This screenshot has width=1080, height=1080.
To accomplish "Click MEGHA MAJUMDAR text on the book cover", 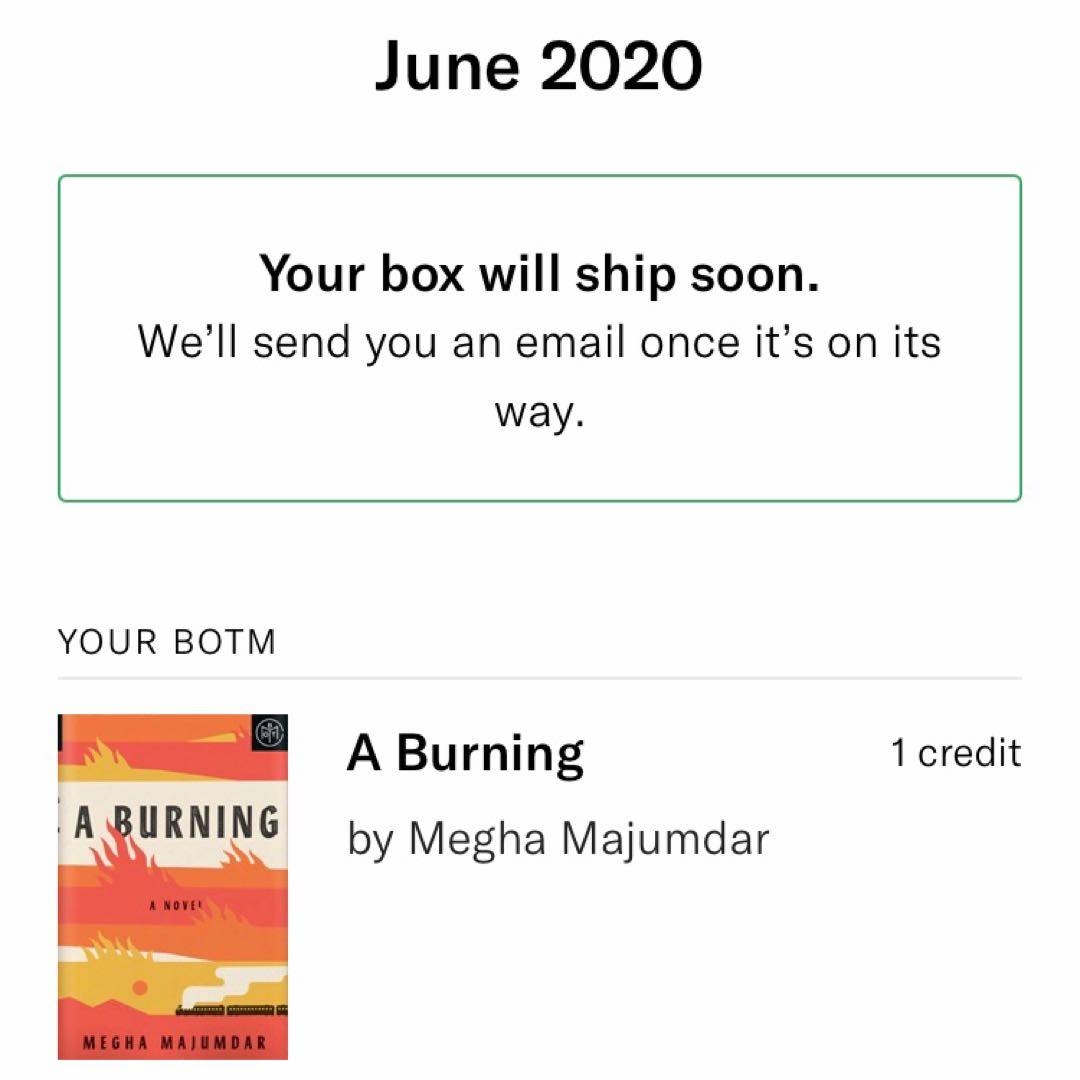I will 174,1042.
